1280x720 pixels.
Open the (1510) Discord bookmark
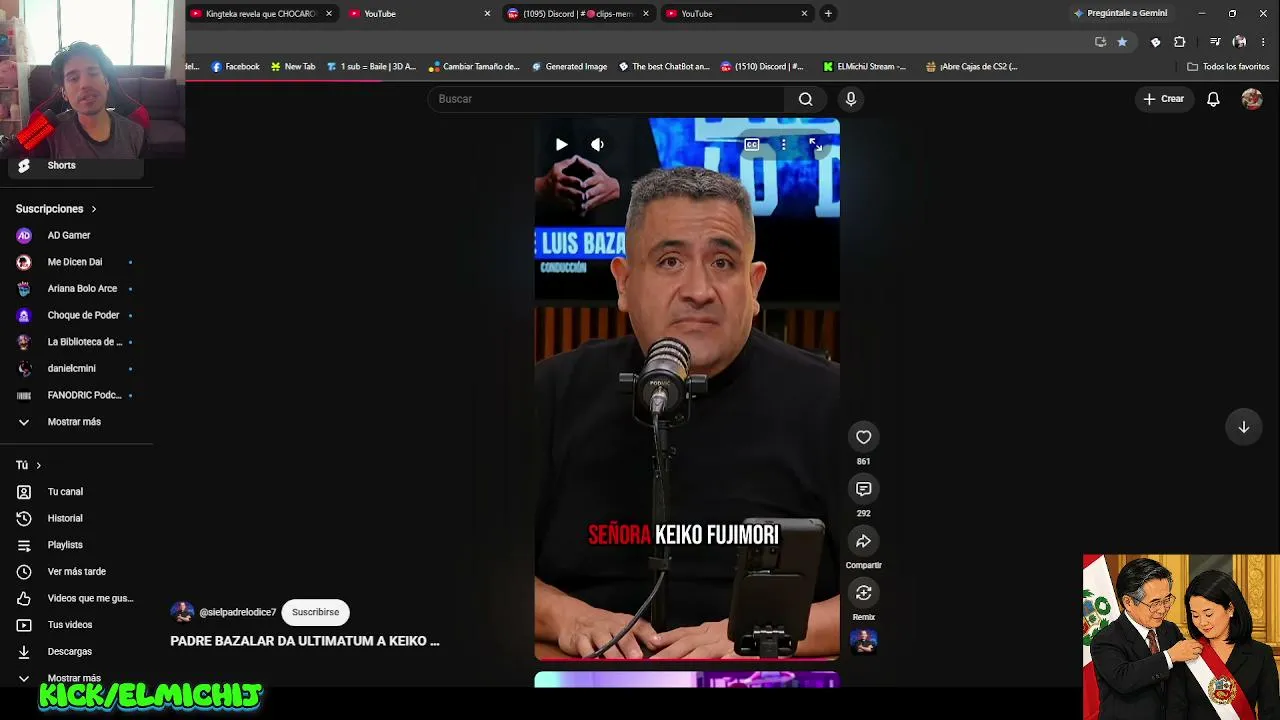(x=762, y=67)
